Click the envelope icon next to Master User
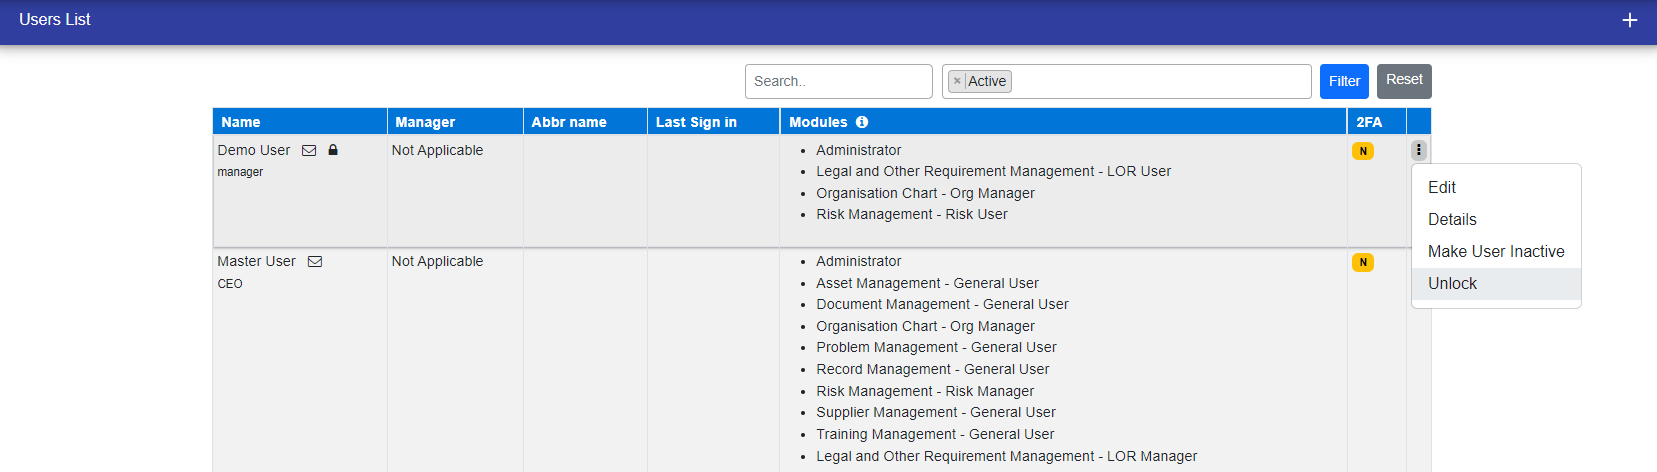Screen dimensions: 1657x472 pyautogui.click(x=315, y=261)
